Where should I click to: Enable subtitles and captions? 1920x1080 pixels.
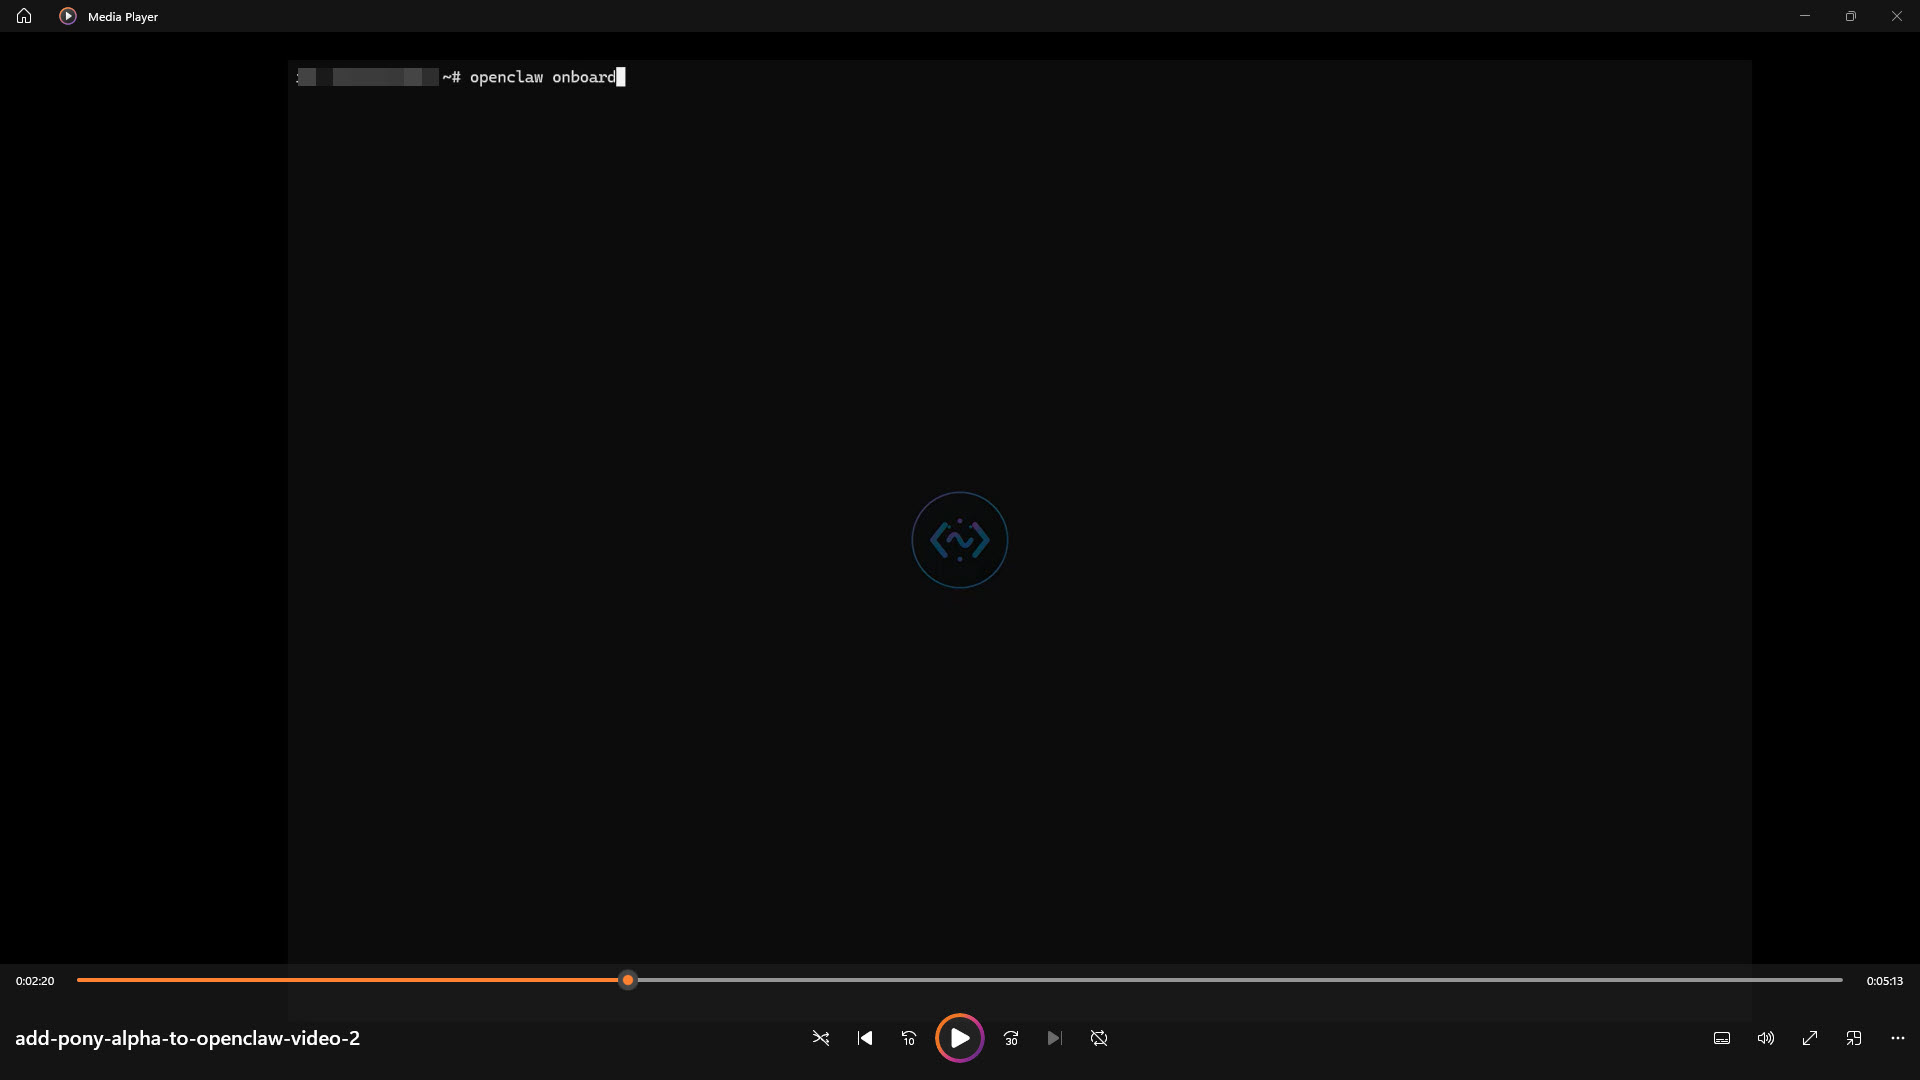1721,1038
